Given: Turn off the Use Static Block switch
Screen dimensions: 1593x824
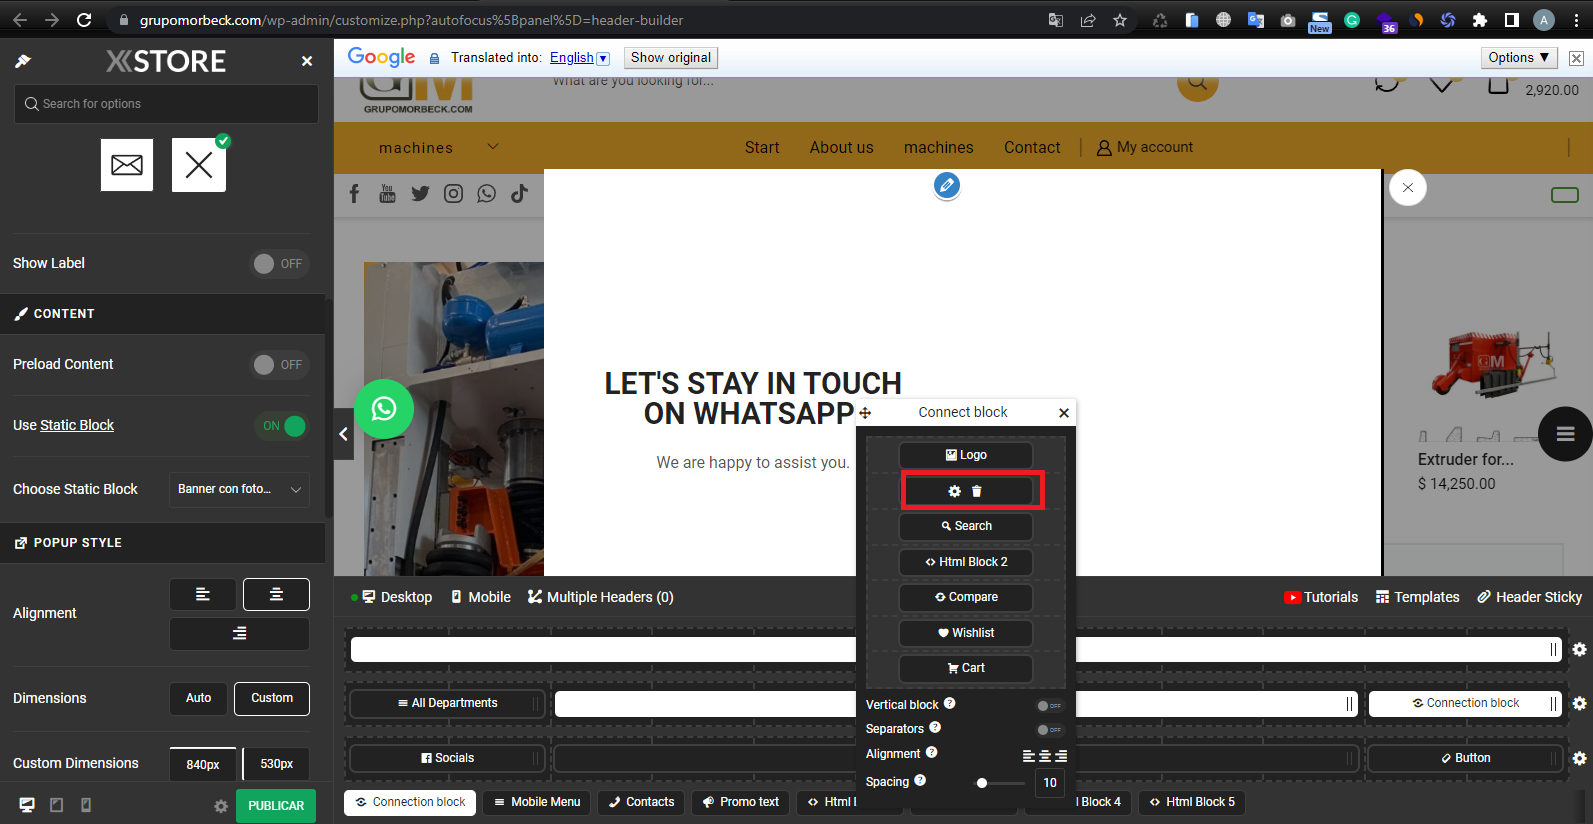Looking at the screenshot, I should pyautogui.click(x=282, y=426).
